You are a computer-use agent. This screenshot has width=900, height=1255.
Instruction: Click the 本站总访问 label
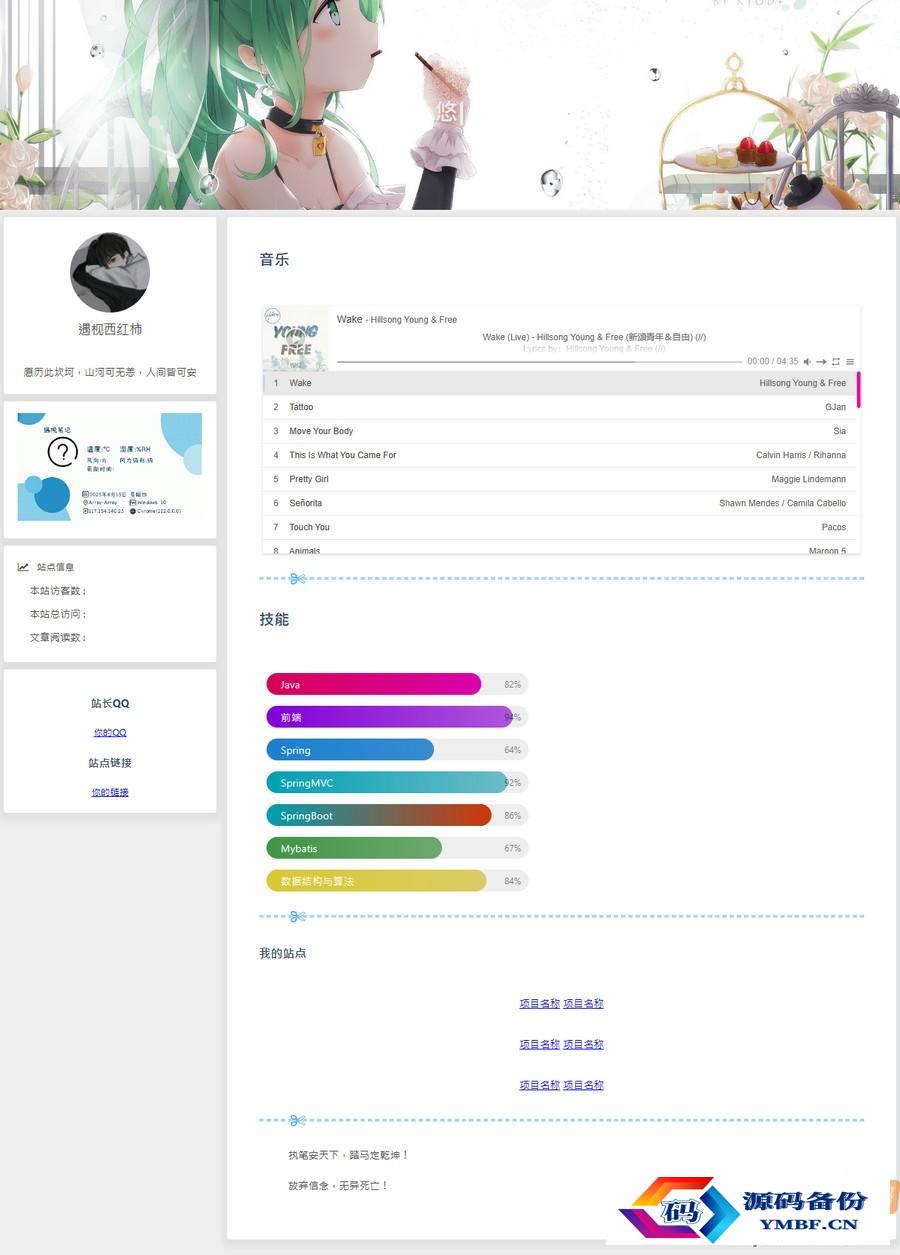coord(58,614)
